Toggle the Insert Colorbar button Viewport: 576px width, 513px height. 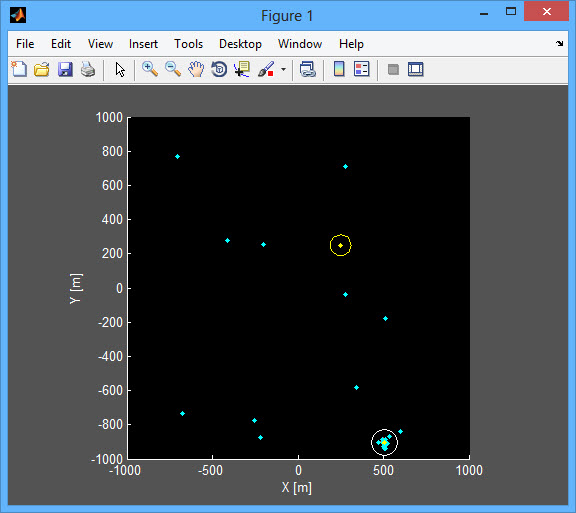(x=339, y=69)
